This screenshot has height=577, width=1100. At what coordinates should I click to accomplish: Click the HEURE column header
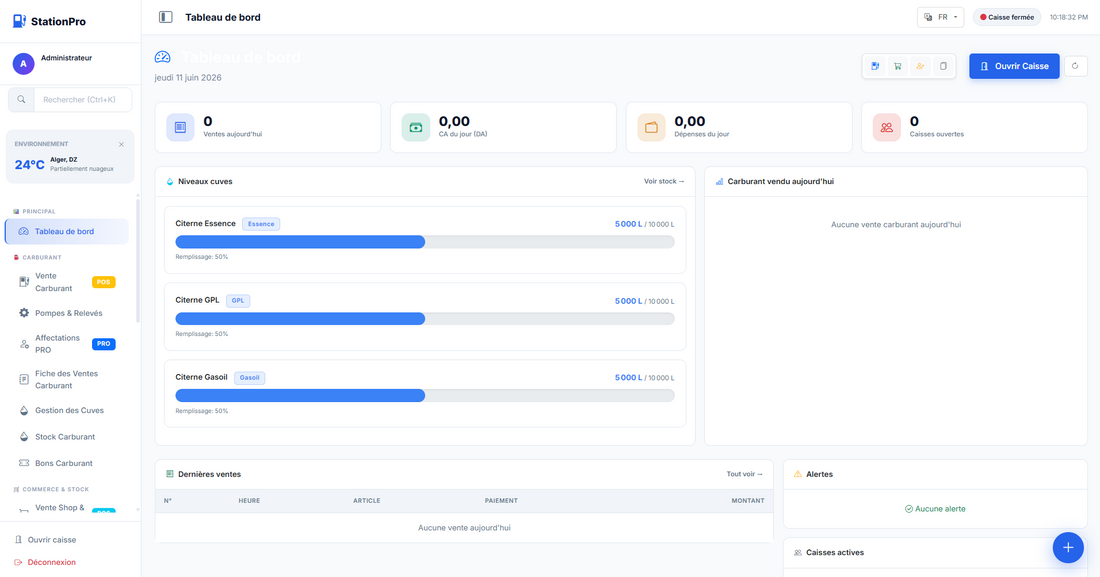click(x=249, y=500)
